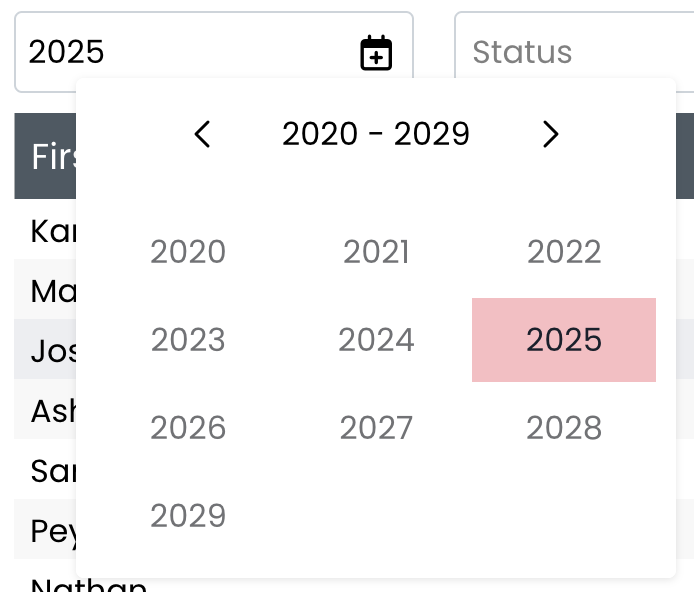Click the calendar icon in the year field
Viewport: 694px width, 592px height.
pyautogui.click(x=376, y=53)
